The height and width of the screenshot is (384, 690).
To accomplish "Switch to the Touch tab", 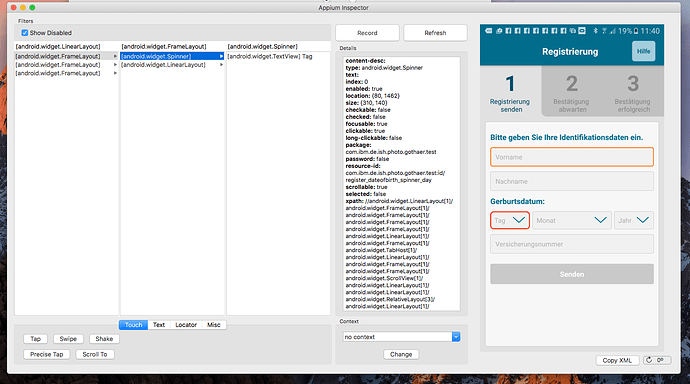I will tap(133, 325).
